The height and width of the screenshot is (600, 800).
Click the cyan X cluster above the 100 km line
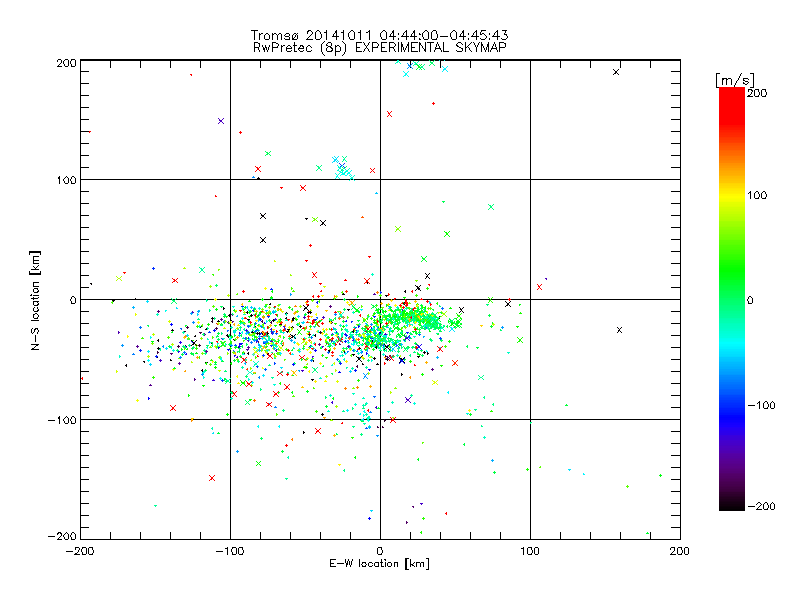342,168
